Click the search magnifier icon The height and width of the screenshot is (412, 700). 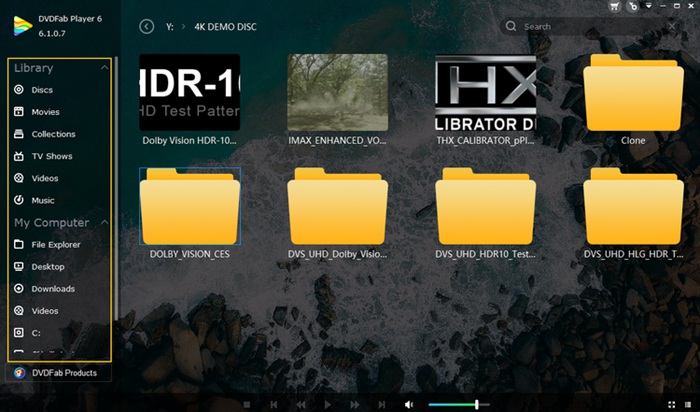tap(511, 26)
